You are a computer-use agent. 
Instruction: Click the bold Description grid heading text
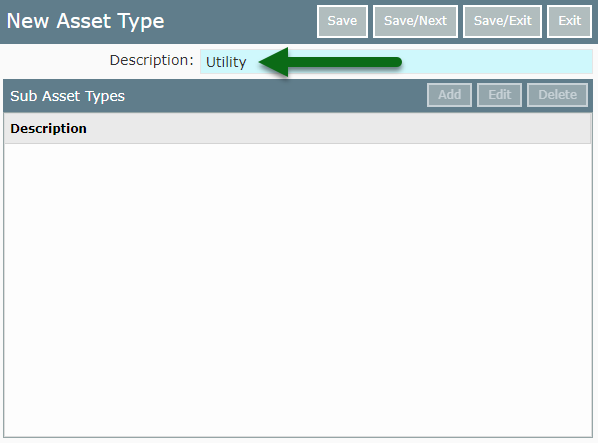48,129
